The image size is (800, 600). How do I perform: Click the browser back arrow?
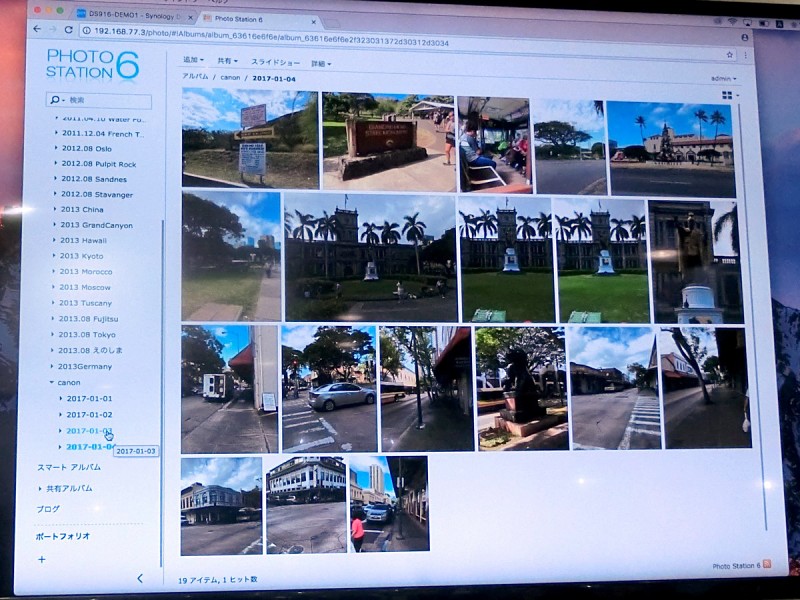[x=37, y=29]
